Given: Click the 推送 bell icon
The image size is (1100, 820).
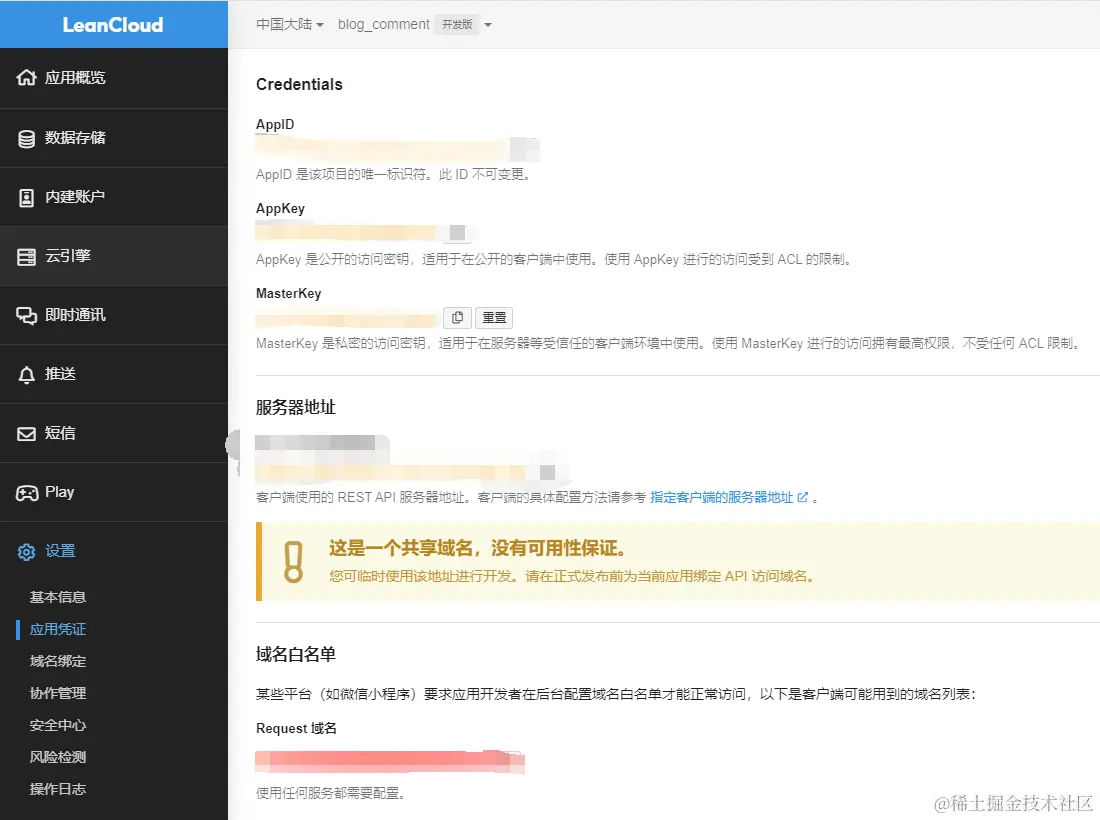Looking at the screenshot, I should coord(26,375).
